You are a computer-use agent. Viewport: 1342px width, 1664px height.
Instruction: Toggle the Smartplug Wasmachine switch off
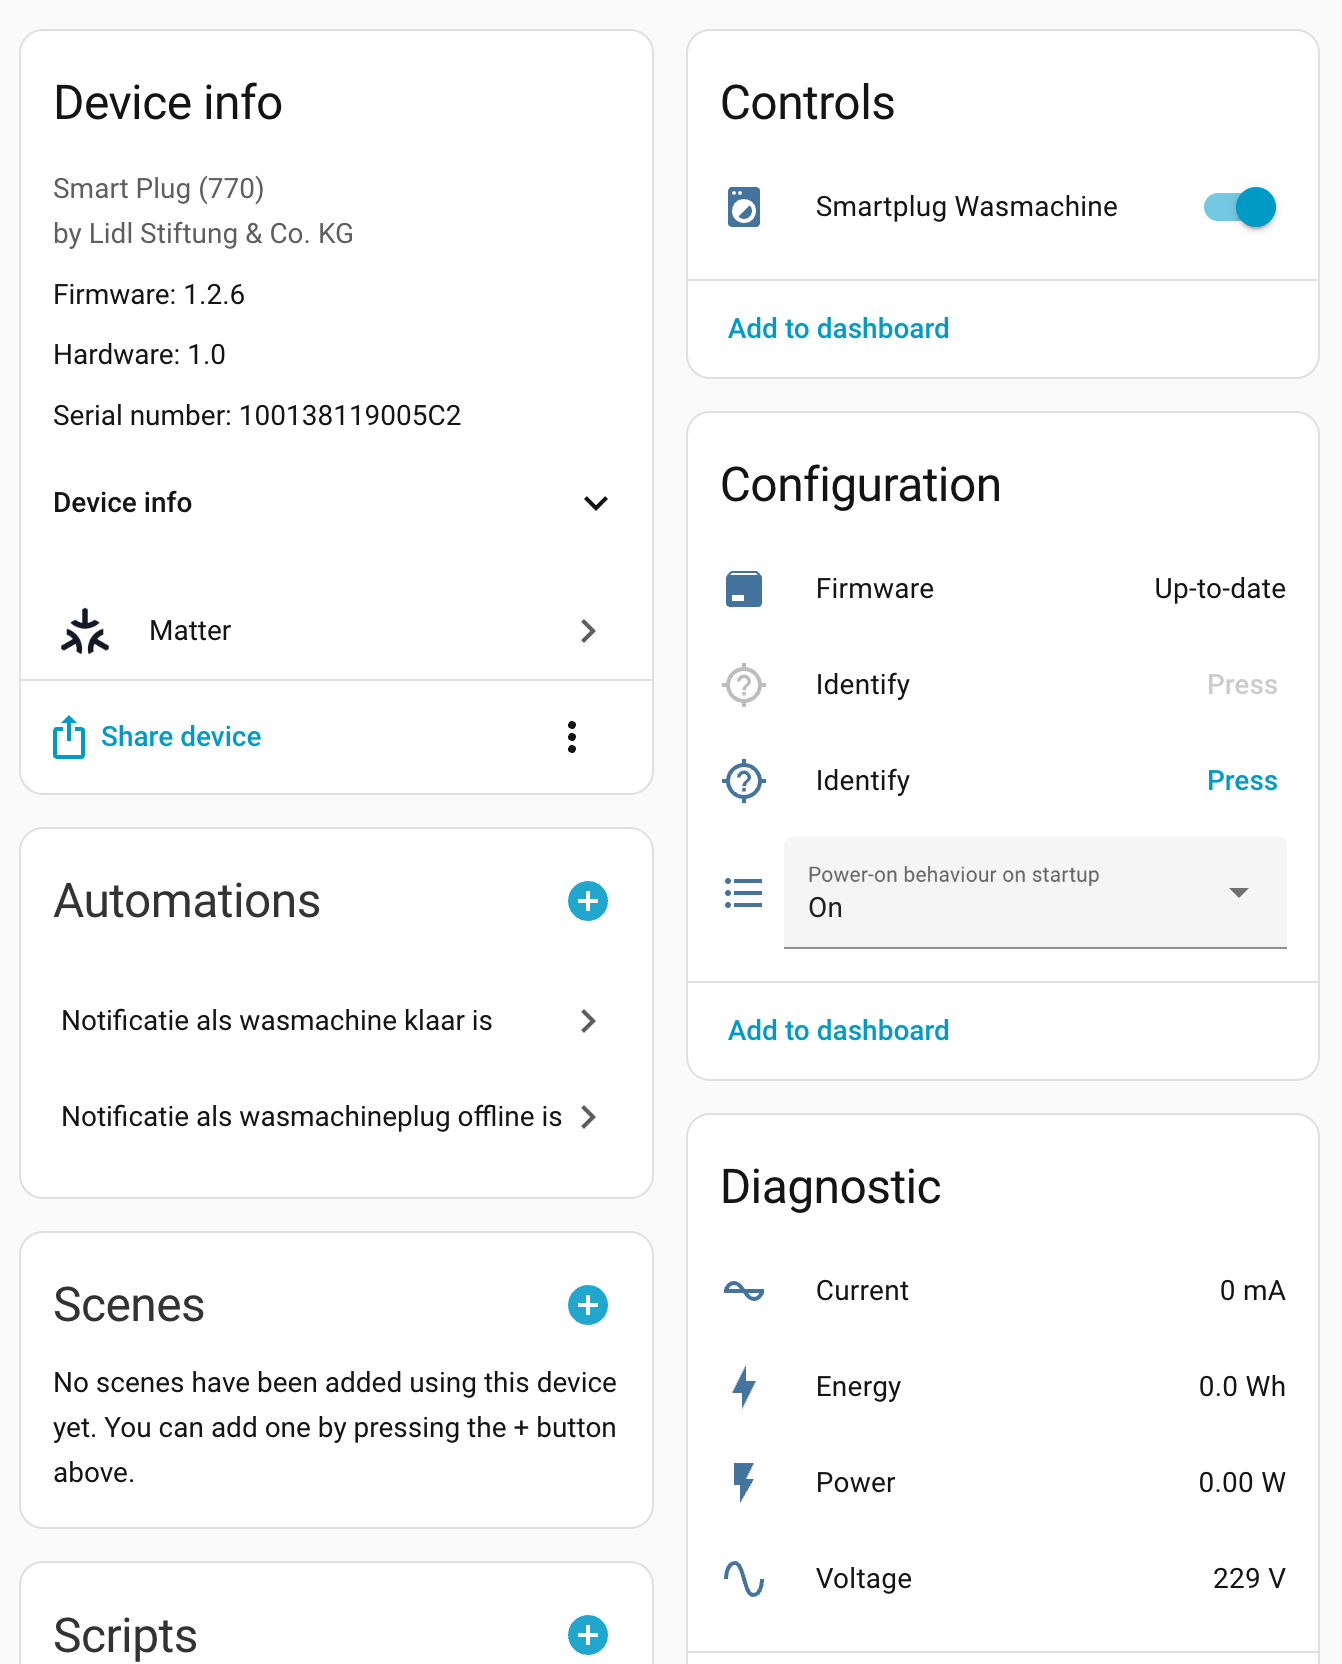(1240, 207)
